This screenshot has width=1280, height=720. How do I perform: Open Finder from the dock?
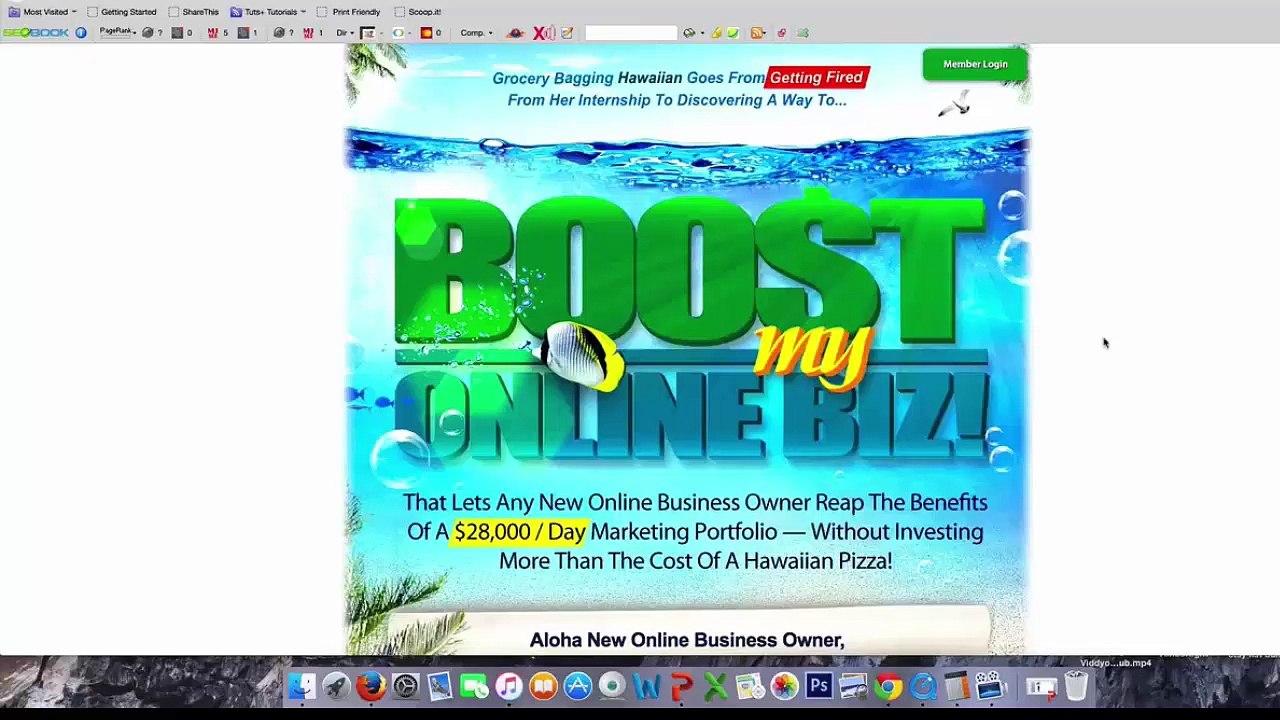pyautogui.click(x=302, y=686)
